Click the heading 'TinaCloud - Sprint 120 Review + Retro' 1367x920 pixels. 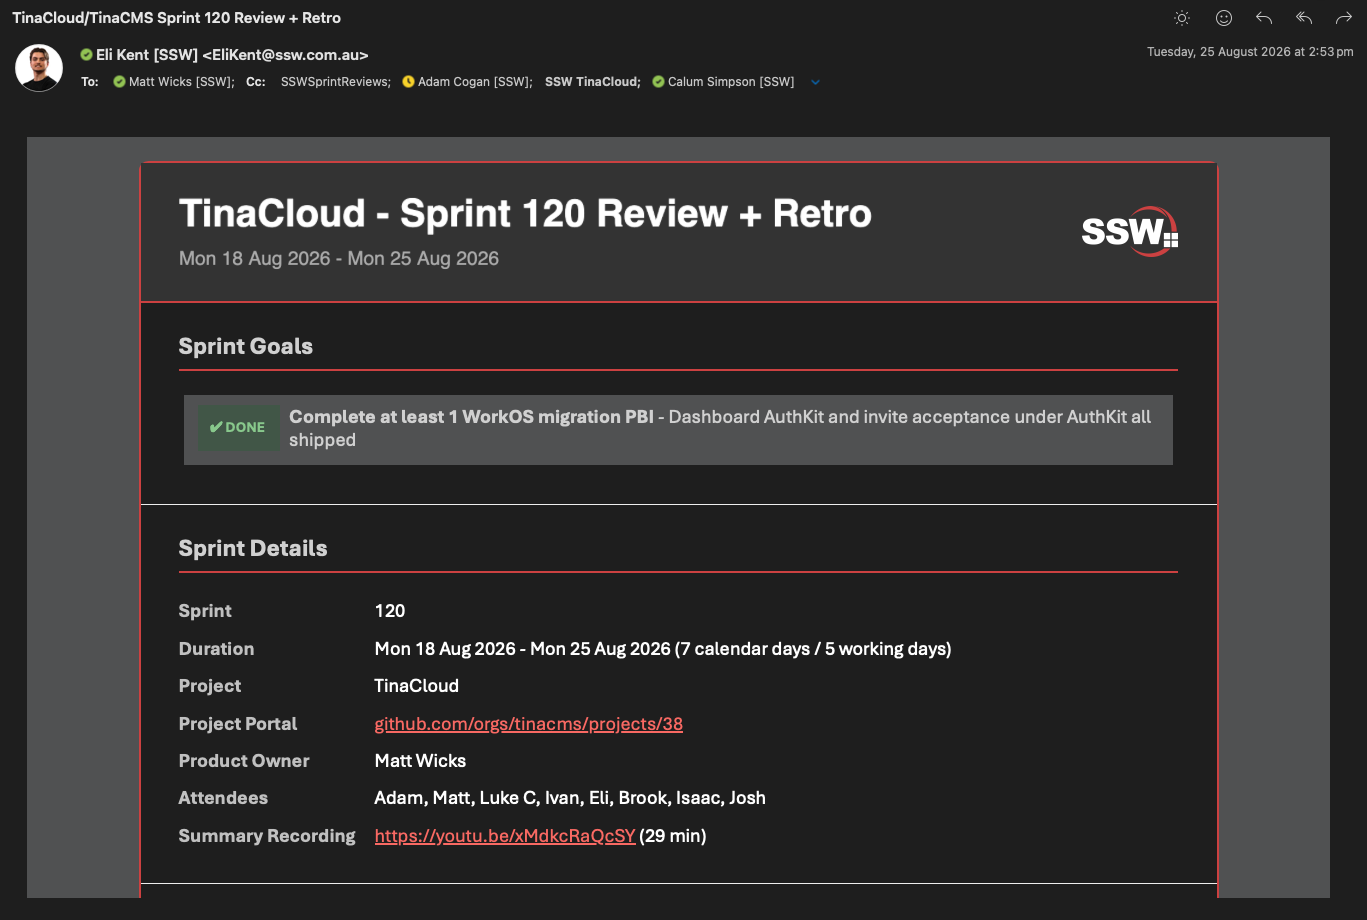point(525,213)
